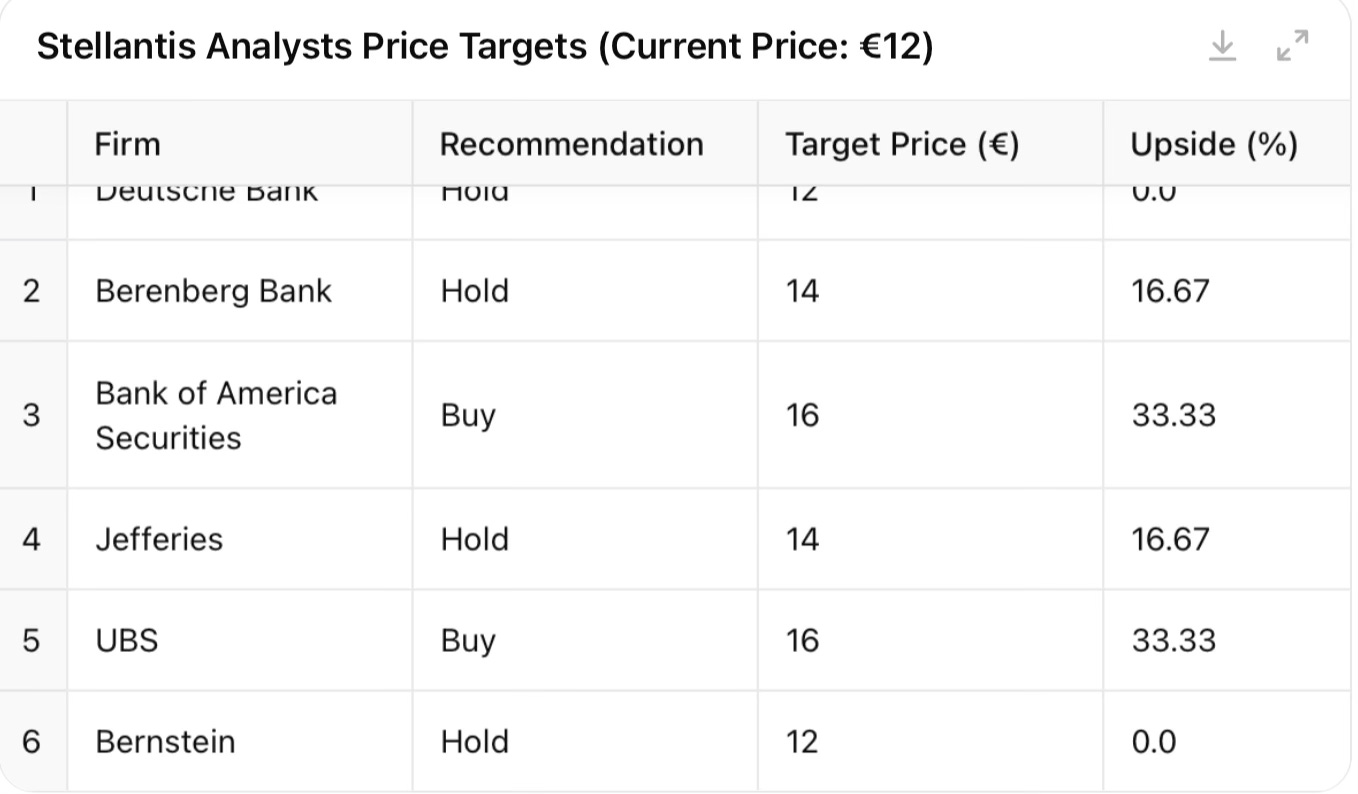Select the Bank of America Securities cell
The image size is (1358, 794).
pos(216,415)
